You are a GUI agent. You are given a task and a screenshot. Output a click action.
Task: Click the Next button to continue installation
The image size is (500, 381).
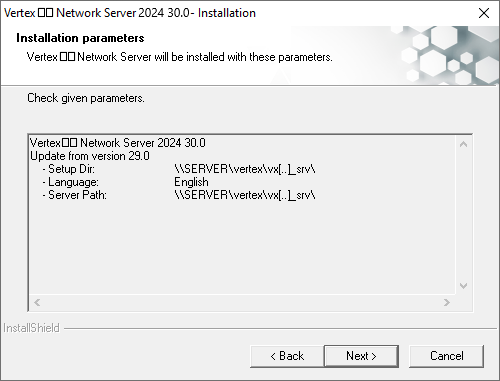[x=361, y=356]
